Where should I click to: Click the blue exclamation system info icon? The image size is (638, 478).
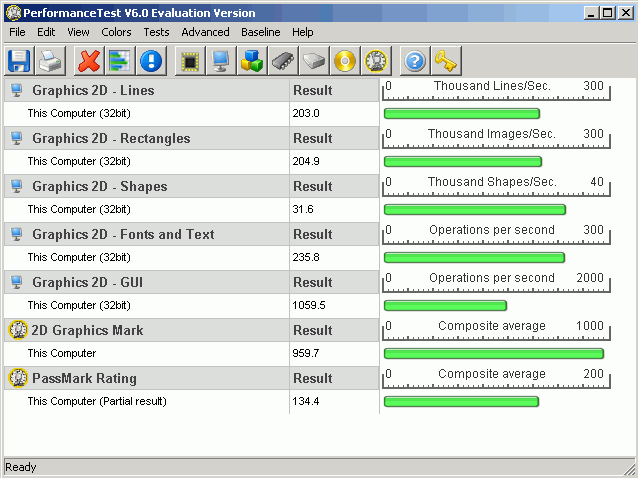pos(151,61)
